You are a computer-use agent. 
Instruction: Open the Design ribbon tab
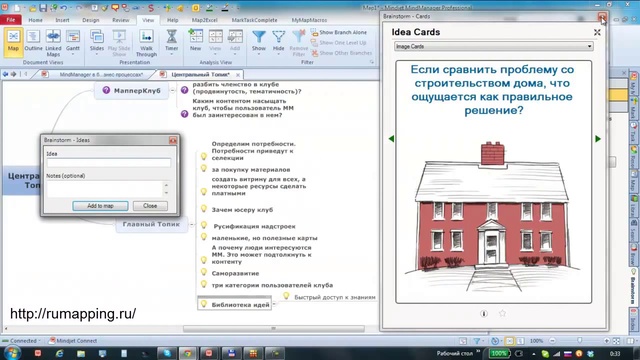coord(91,20)
